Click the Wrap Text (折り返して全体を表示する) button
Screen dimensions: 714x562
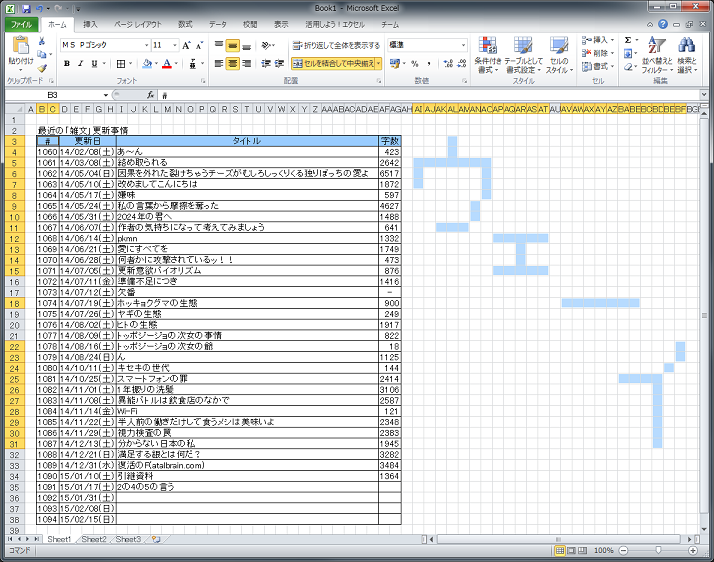point(336,45)
